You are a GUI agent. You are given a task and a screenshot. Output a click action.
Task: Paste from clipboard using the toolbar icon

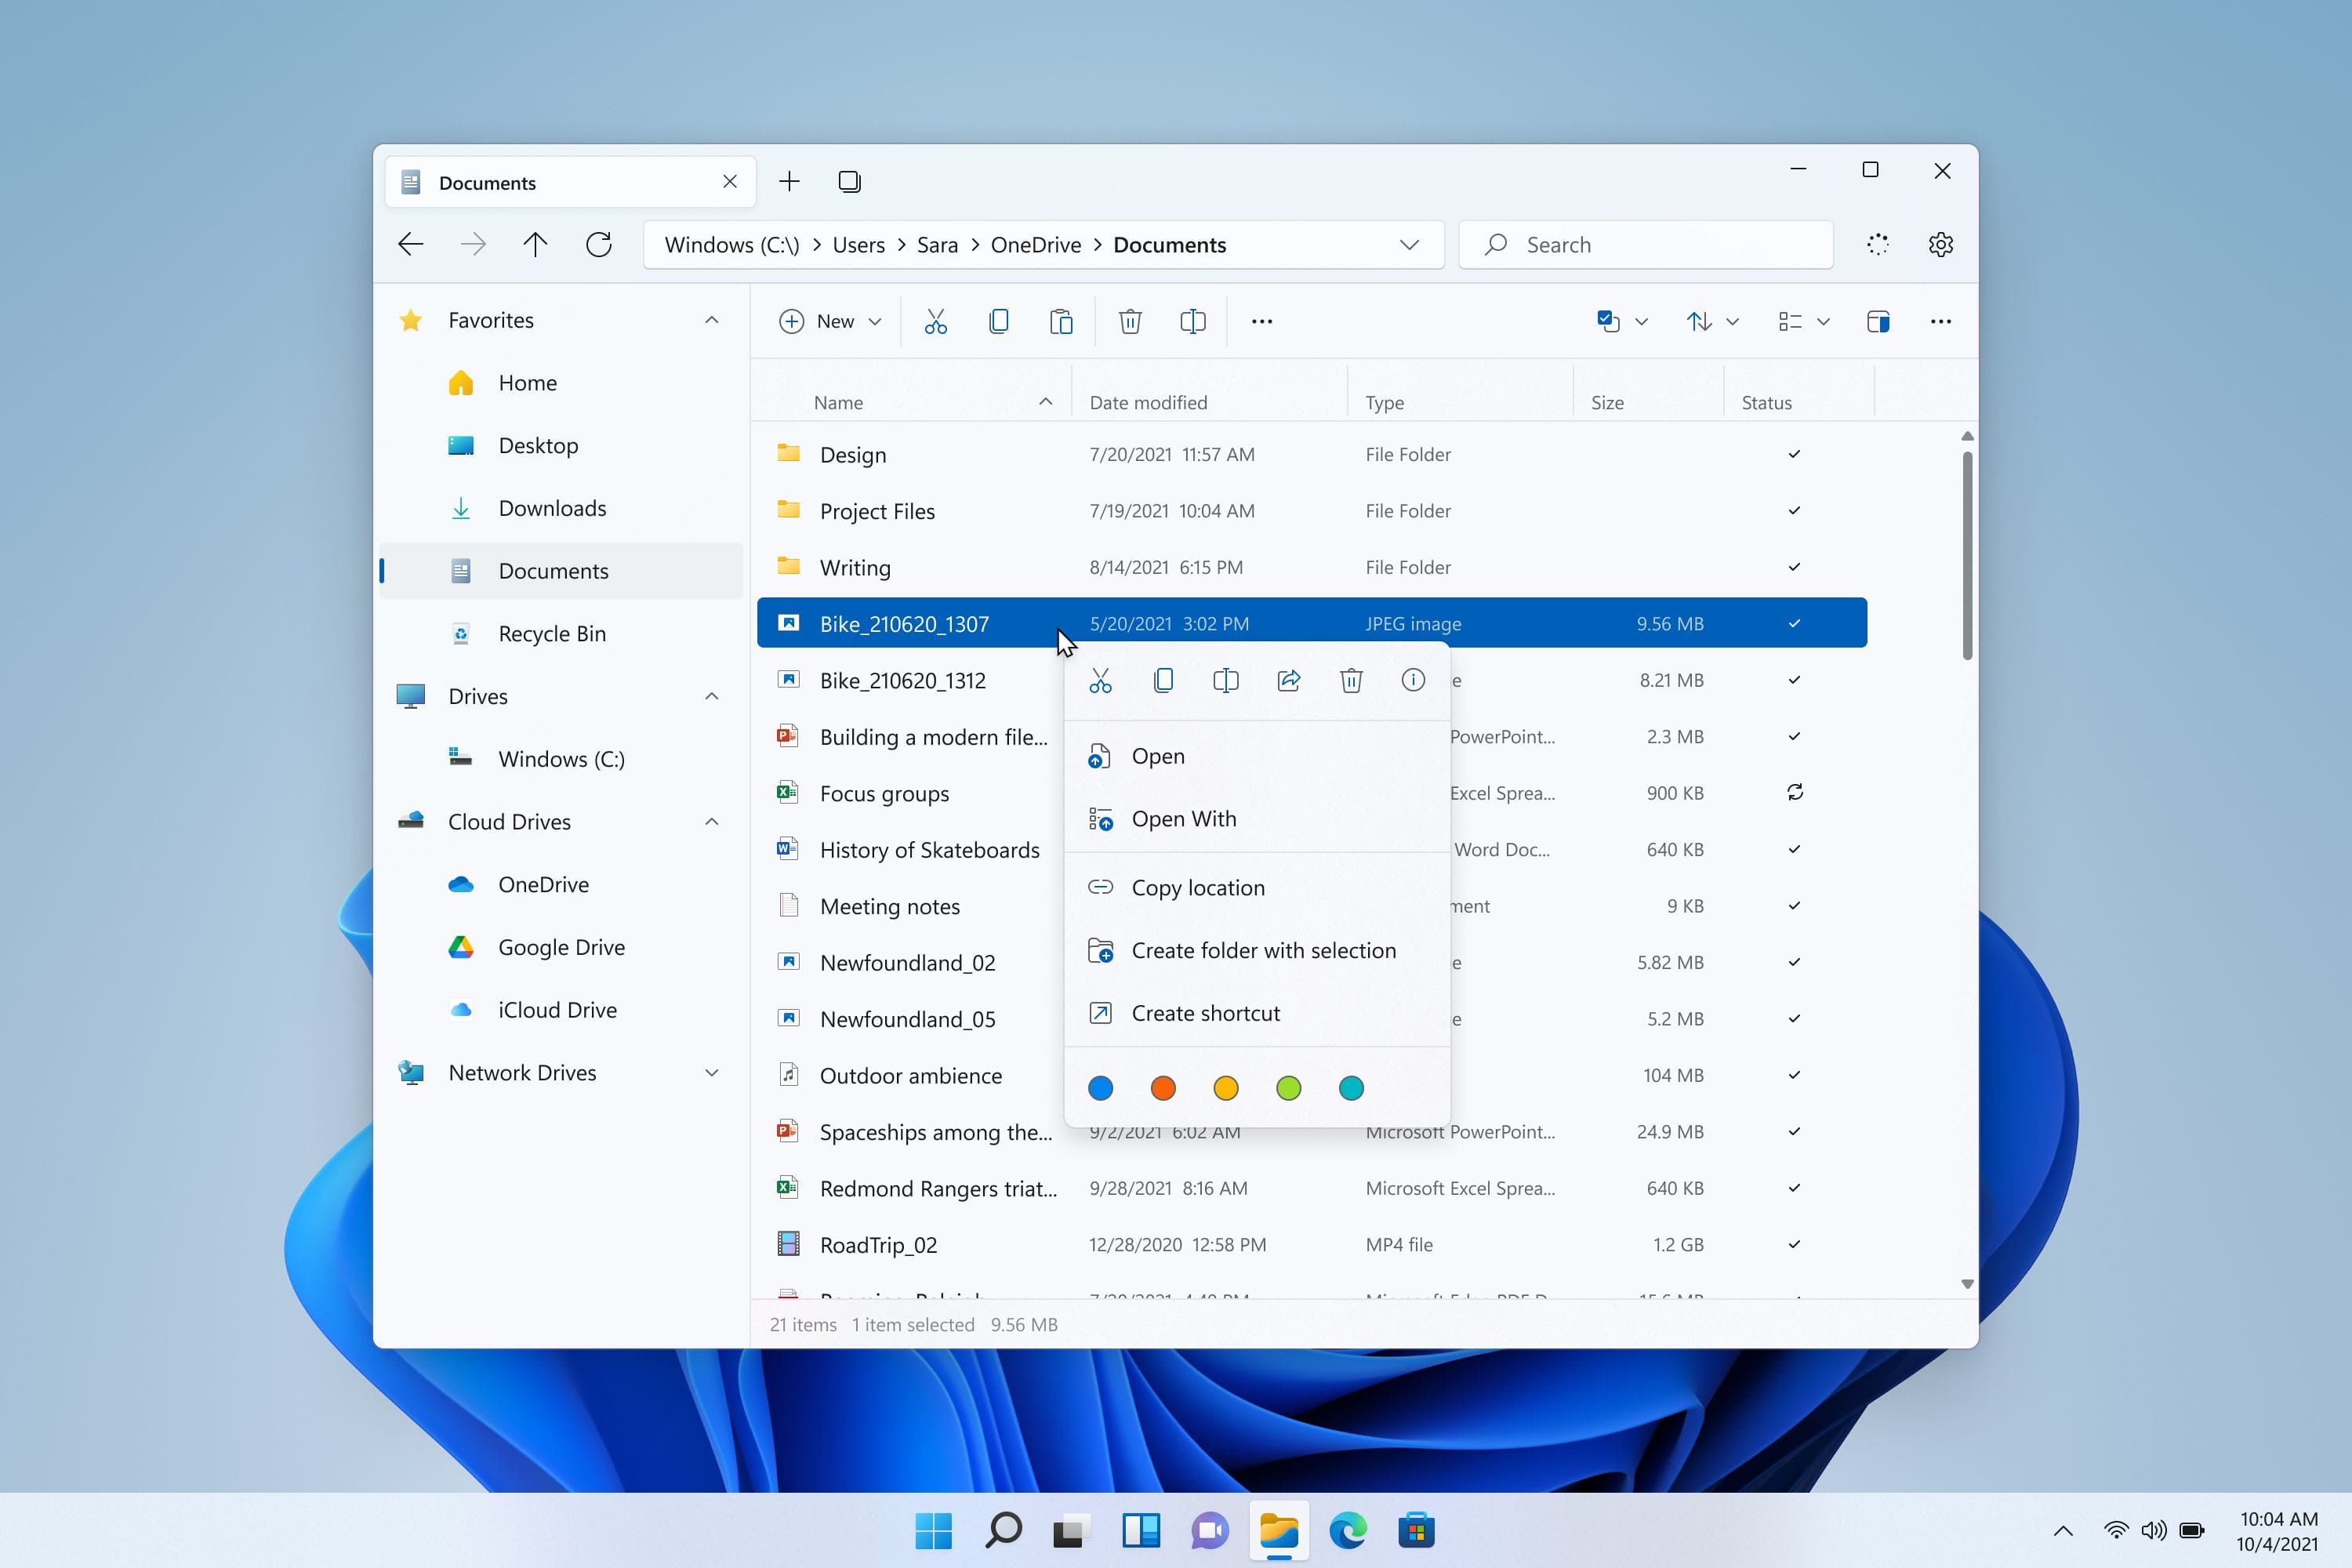(x=1062, y=321)
